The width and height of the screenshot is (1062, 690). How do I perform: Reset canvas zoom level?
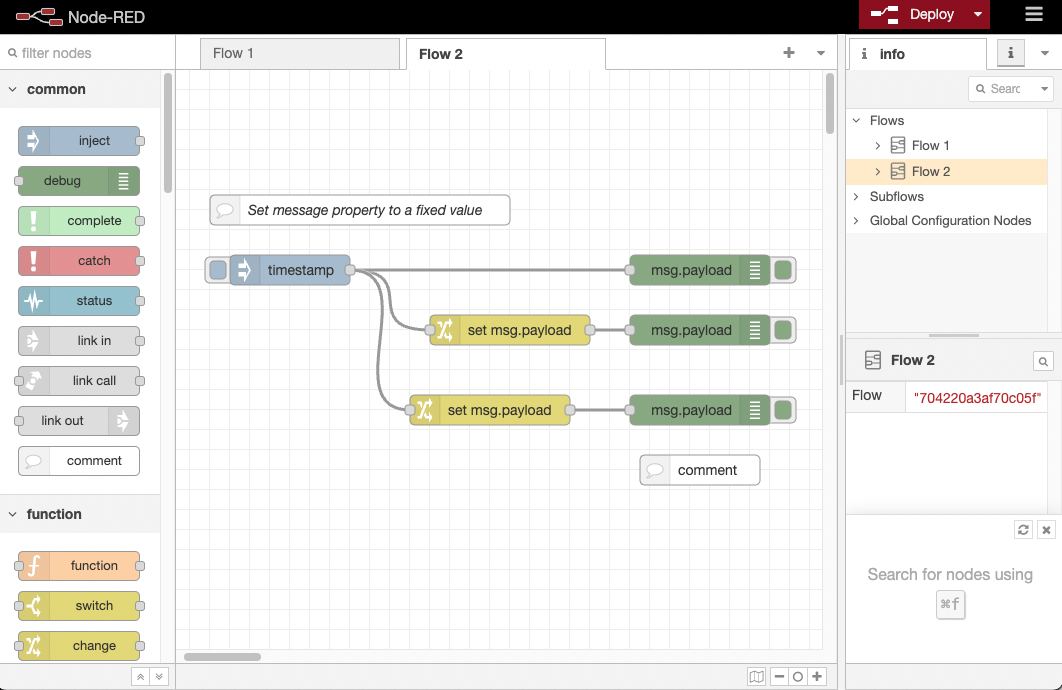pos(798,677)
